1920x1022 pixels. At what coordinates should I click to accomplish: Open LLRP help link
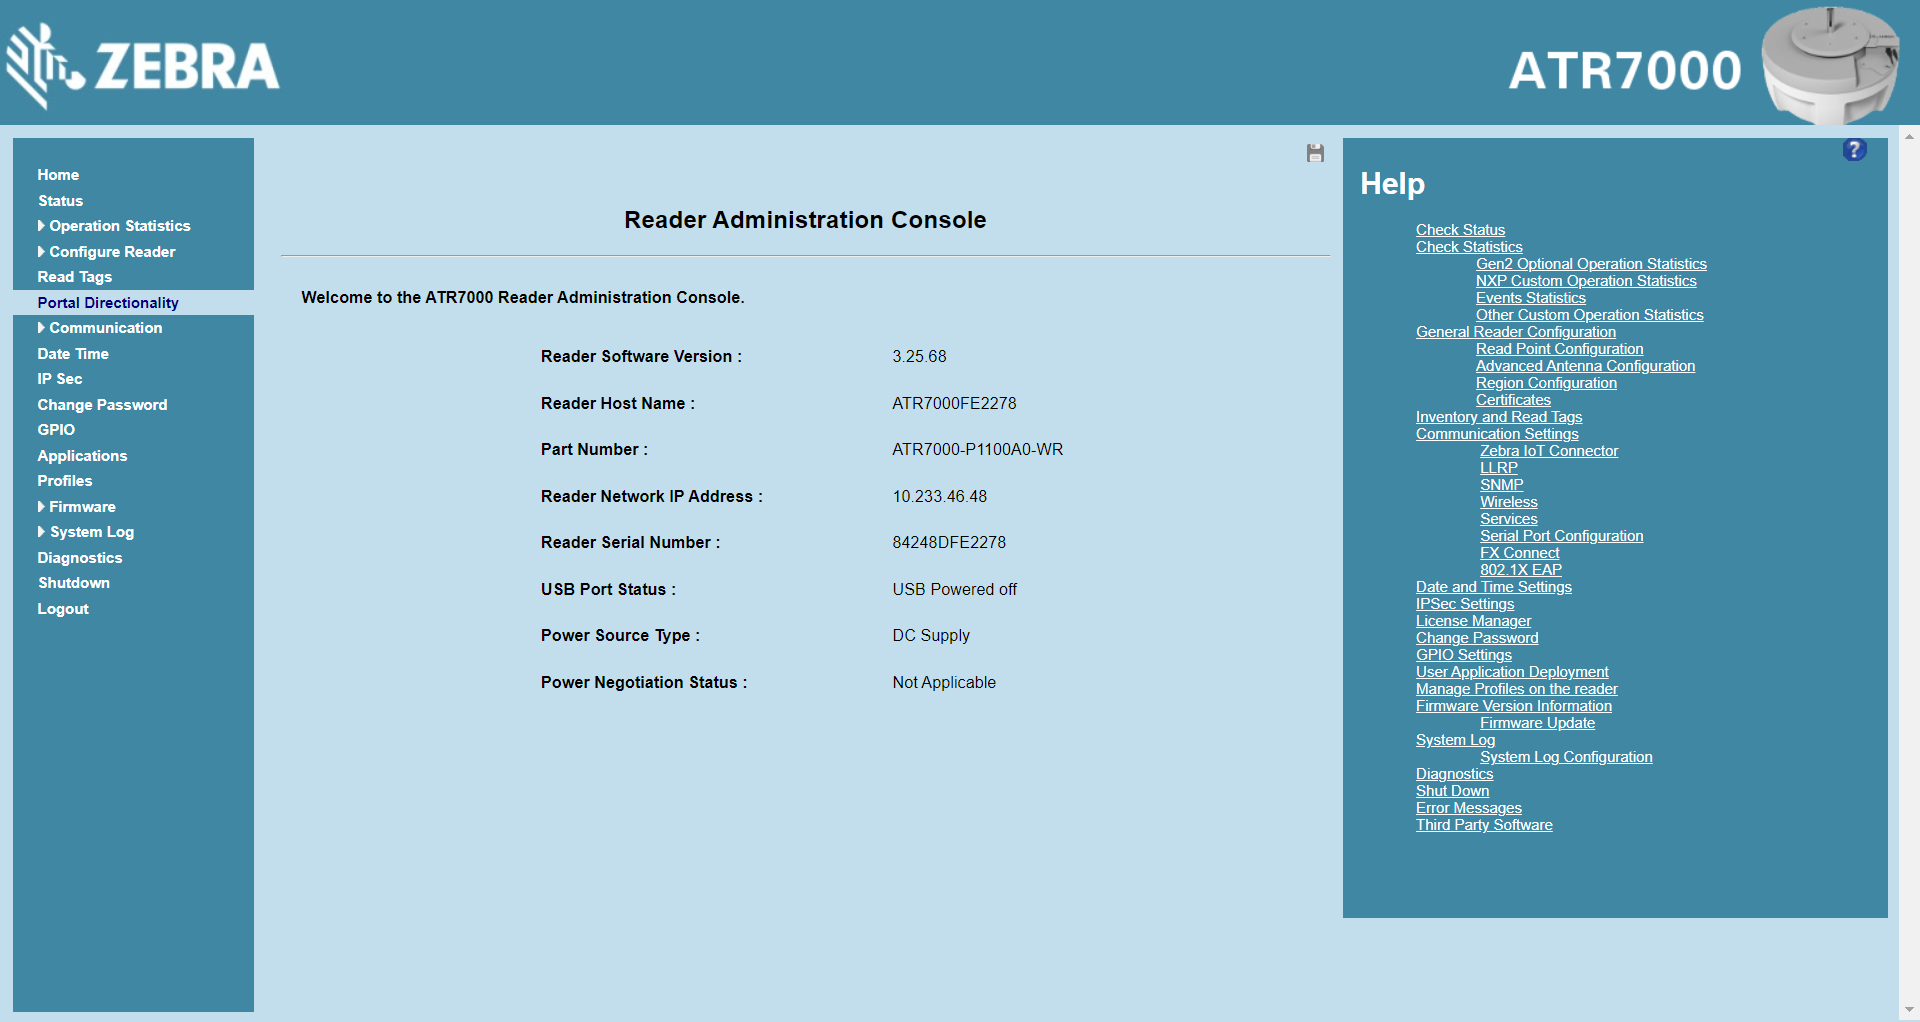tap(1499, 468)
